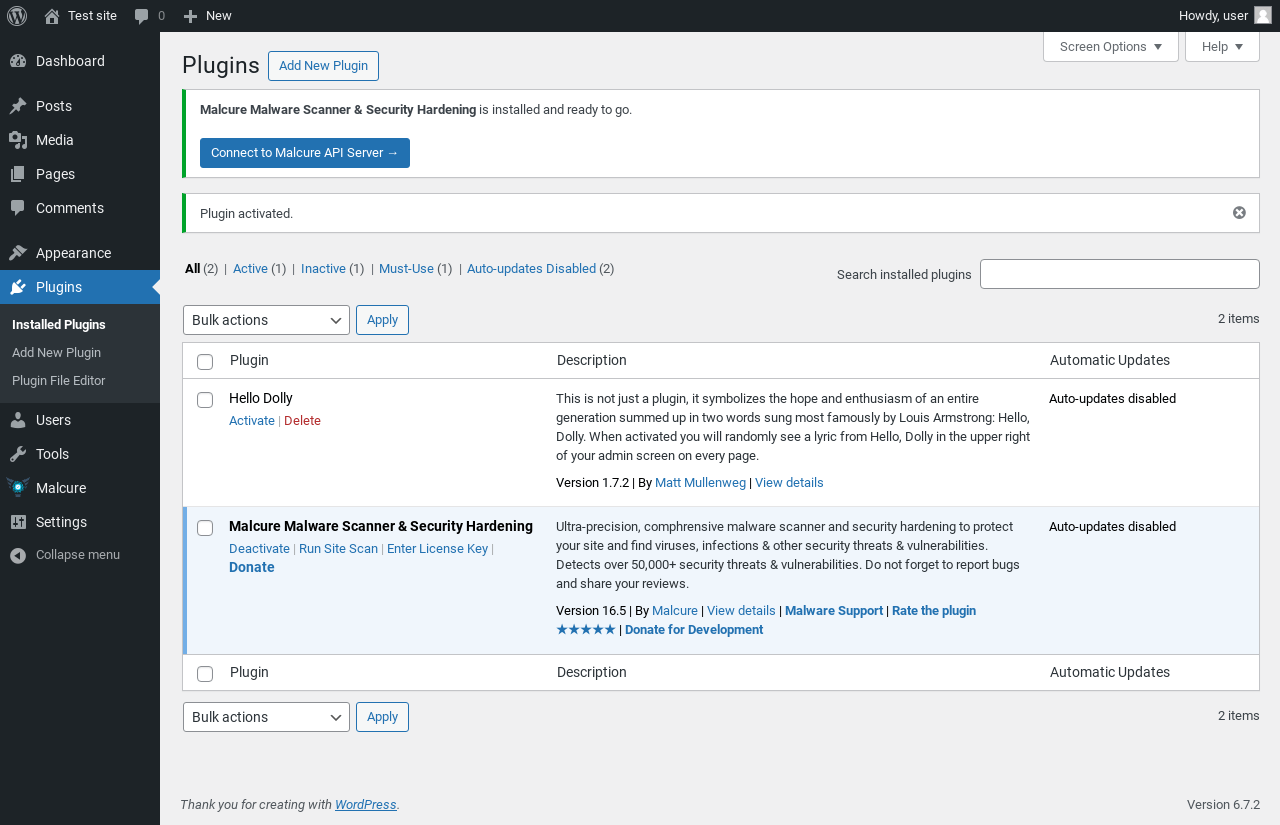The image size is (1280, 825).
Task: Open Media via its sidebar icon
Action: point(18,140)
